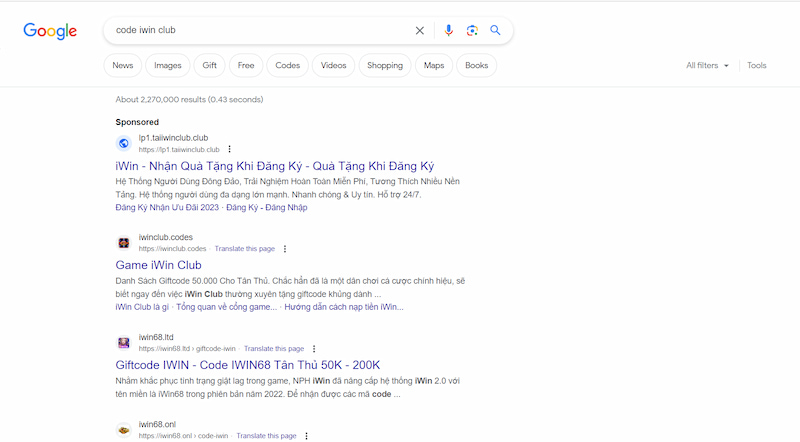Open the Game iWin Club result

[x=159, y=265]
